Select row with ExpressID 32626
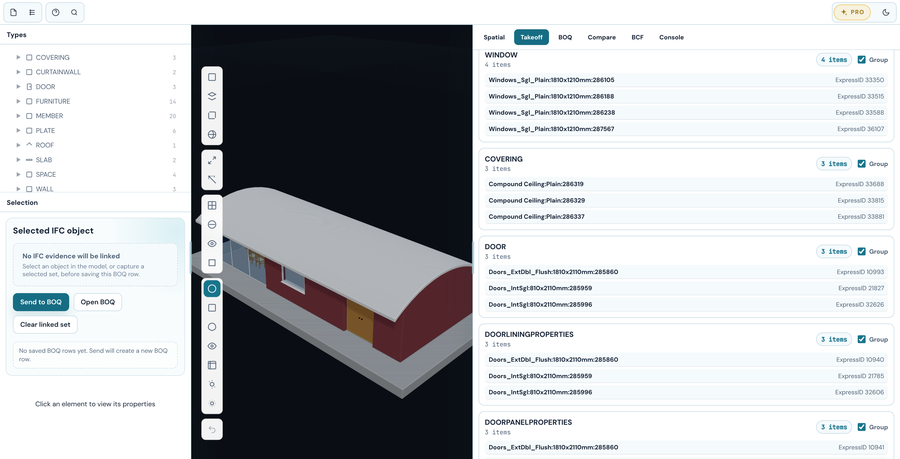Screen dimensions: 900x459 (x=686, y=305)
